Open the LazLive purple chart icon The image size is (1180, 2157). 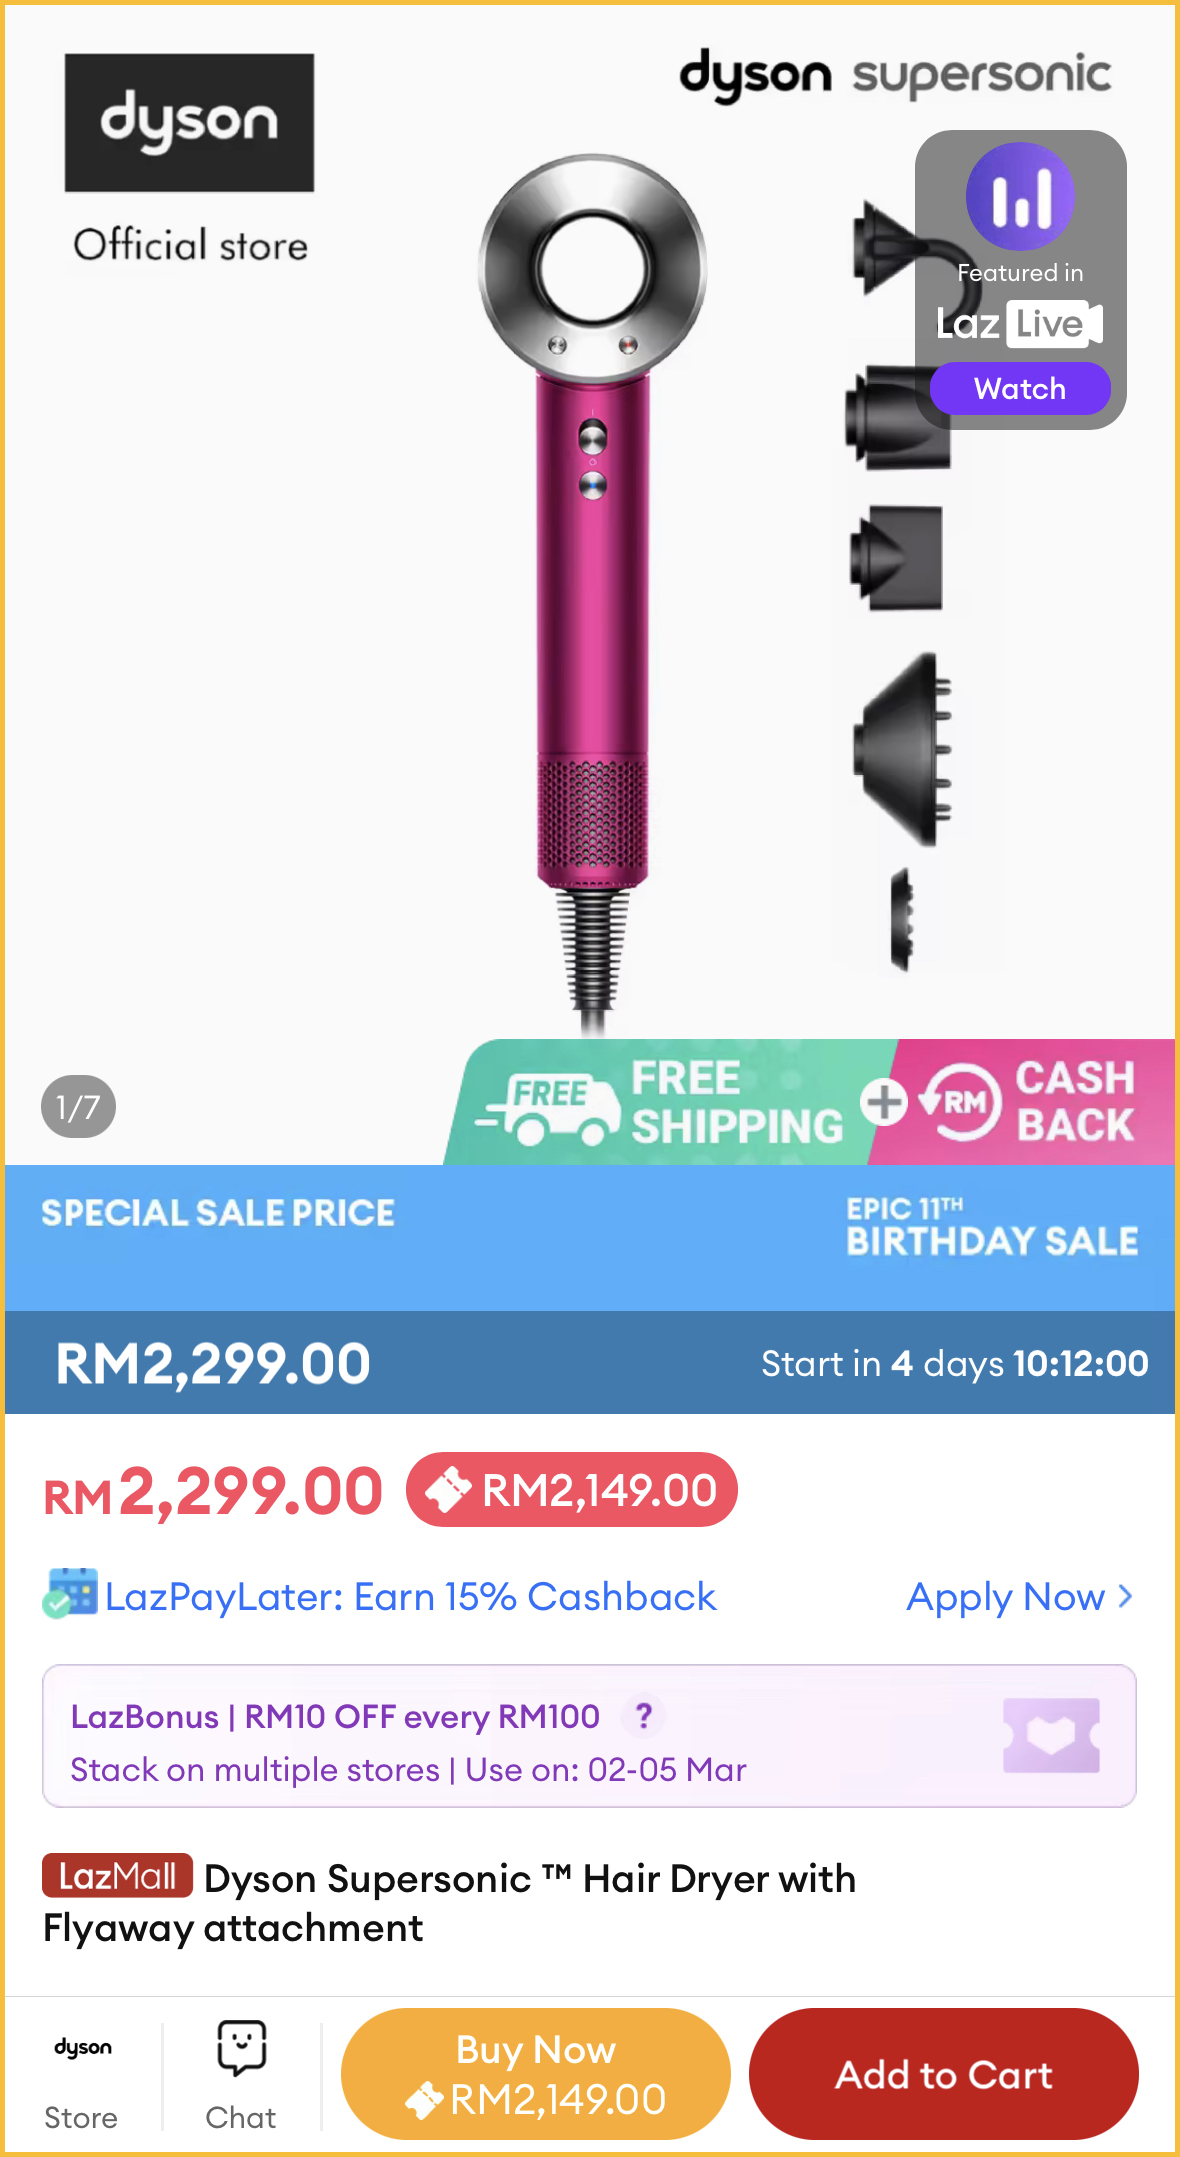tap(1020, 196)
